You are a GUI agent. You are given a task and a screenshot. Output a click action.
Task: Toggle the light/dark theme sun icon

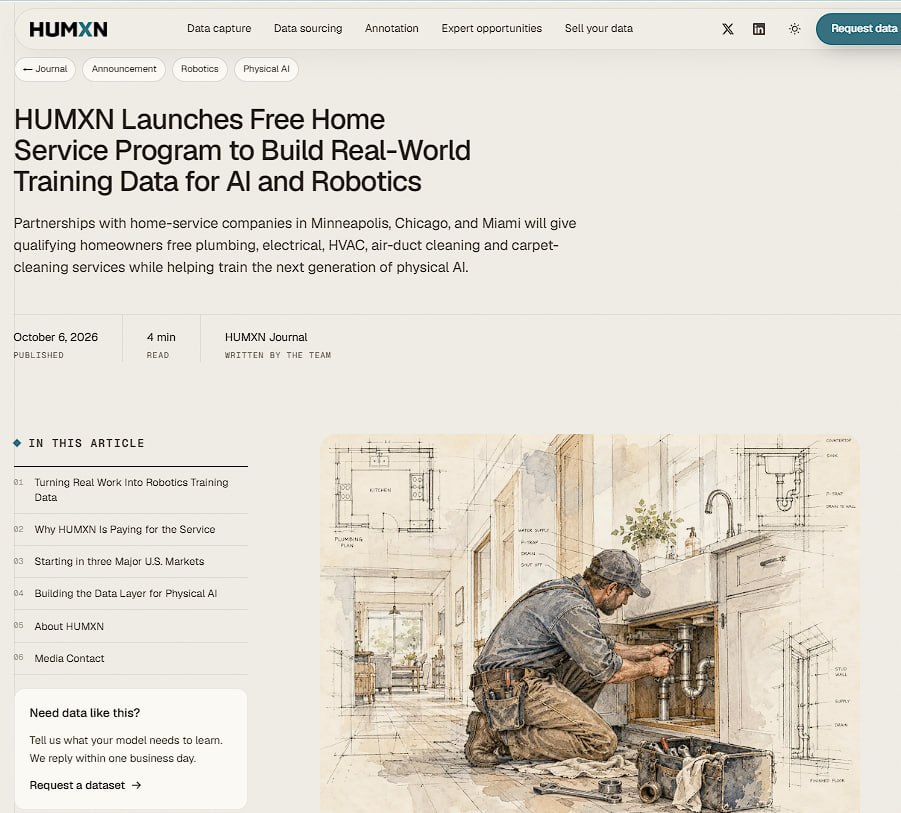pyautogui.click(x=795, y=29)
